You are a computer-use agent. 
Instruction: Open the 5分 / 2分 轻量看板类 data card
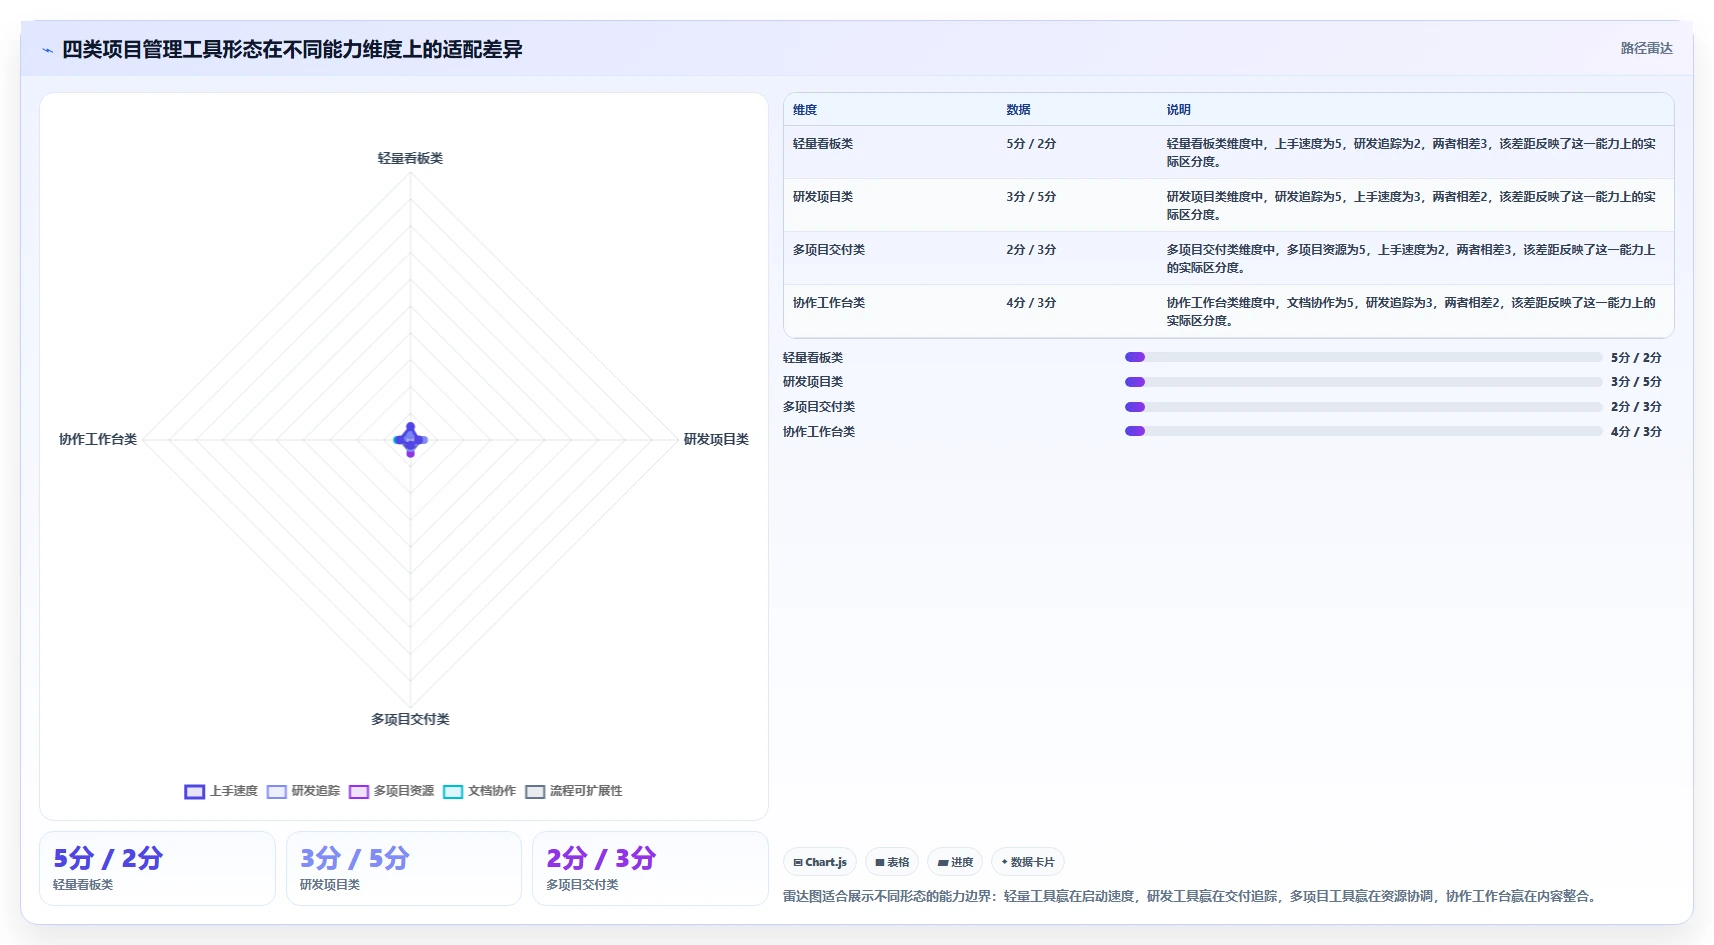coord(157,869)
